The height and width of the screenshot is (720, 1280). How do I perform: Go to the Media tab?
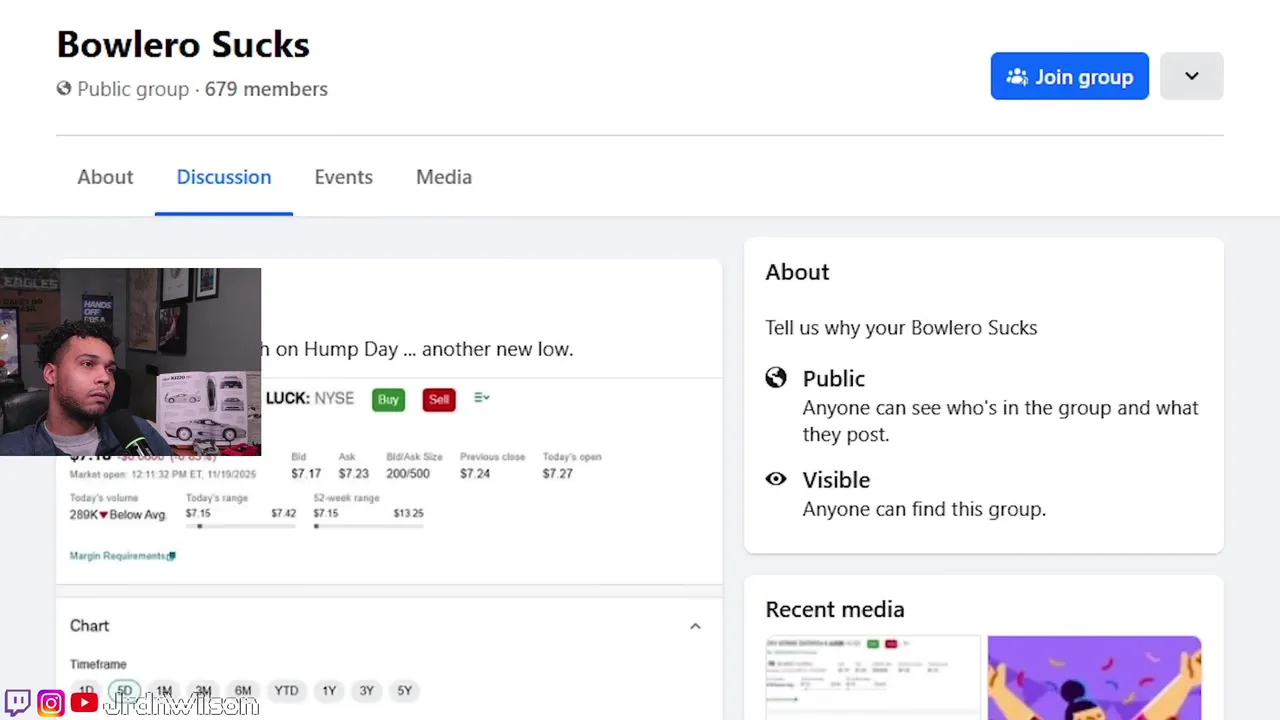pyautogui.click(x=444, y=177)
